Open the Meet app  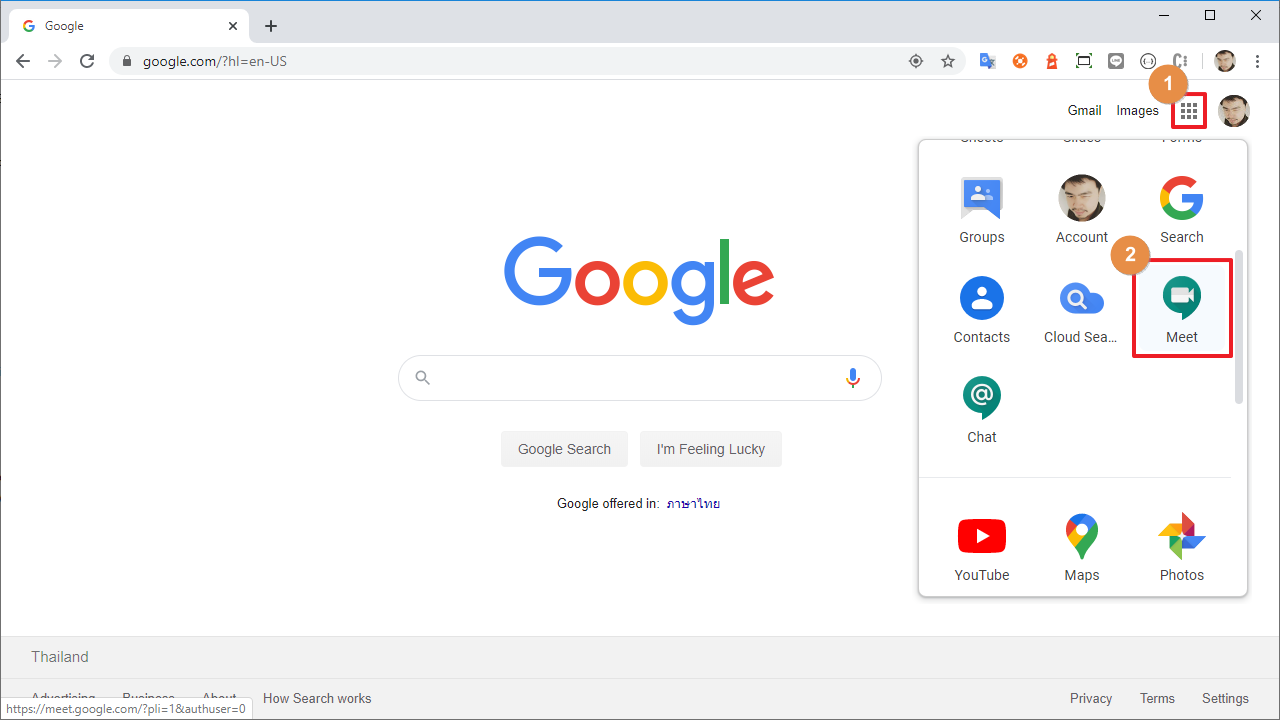click(x=1182, y=309)
